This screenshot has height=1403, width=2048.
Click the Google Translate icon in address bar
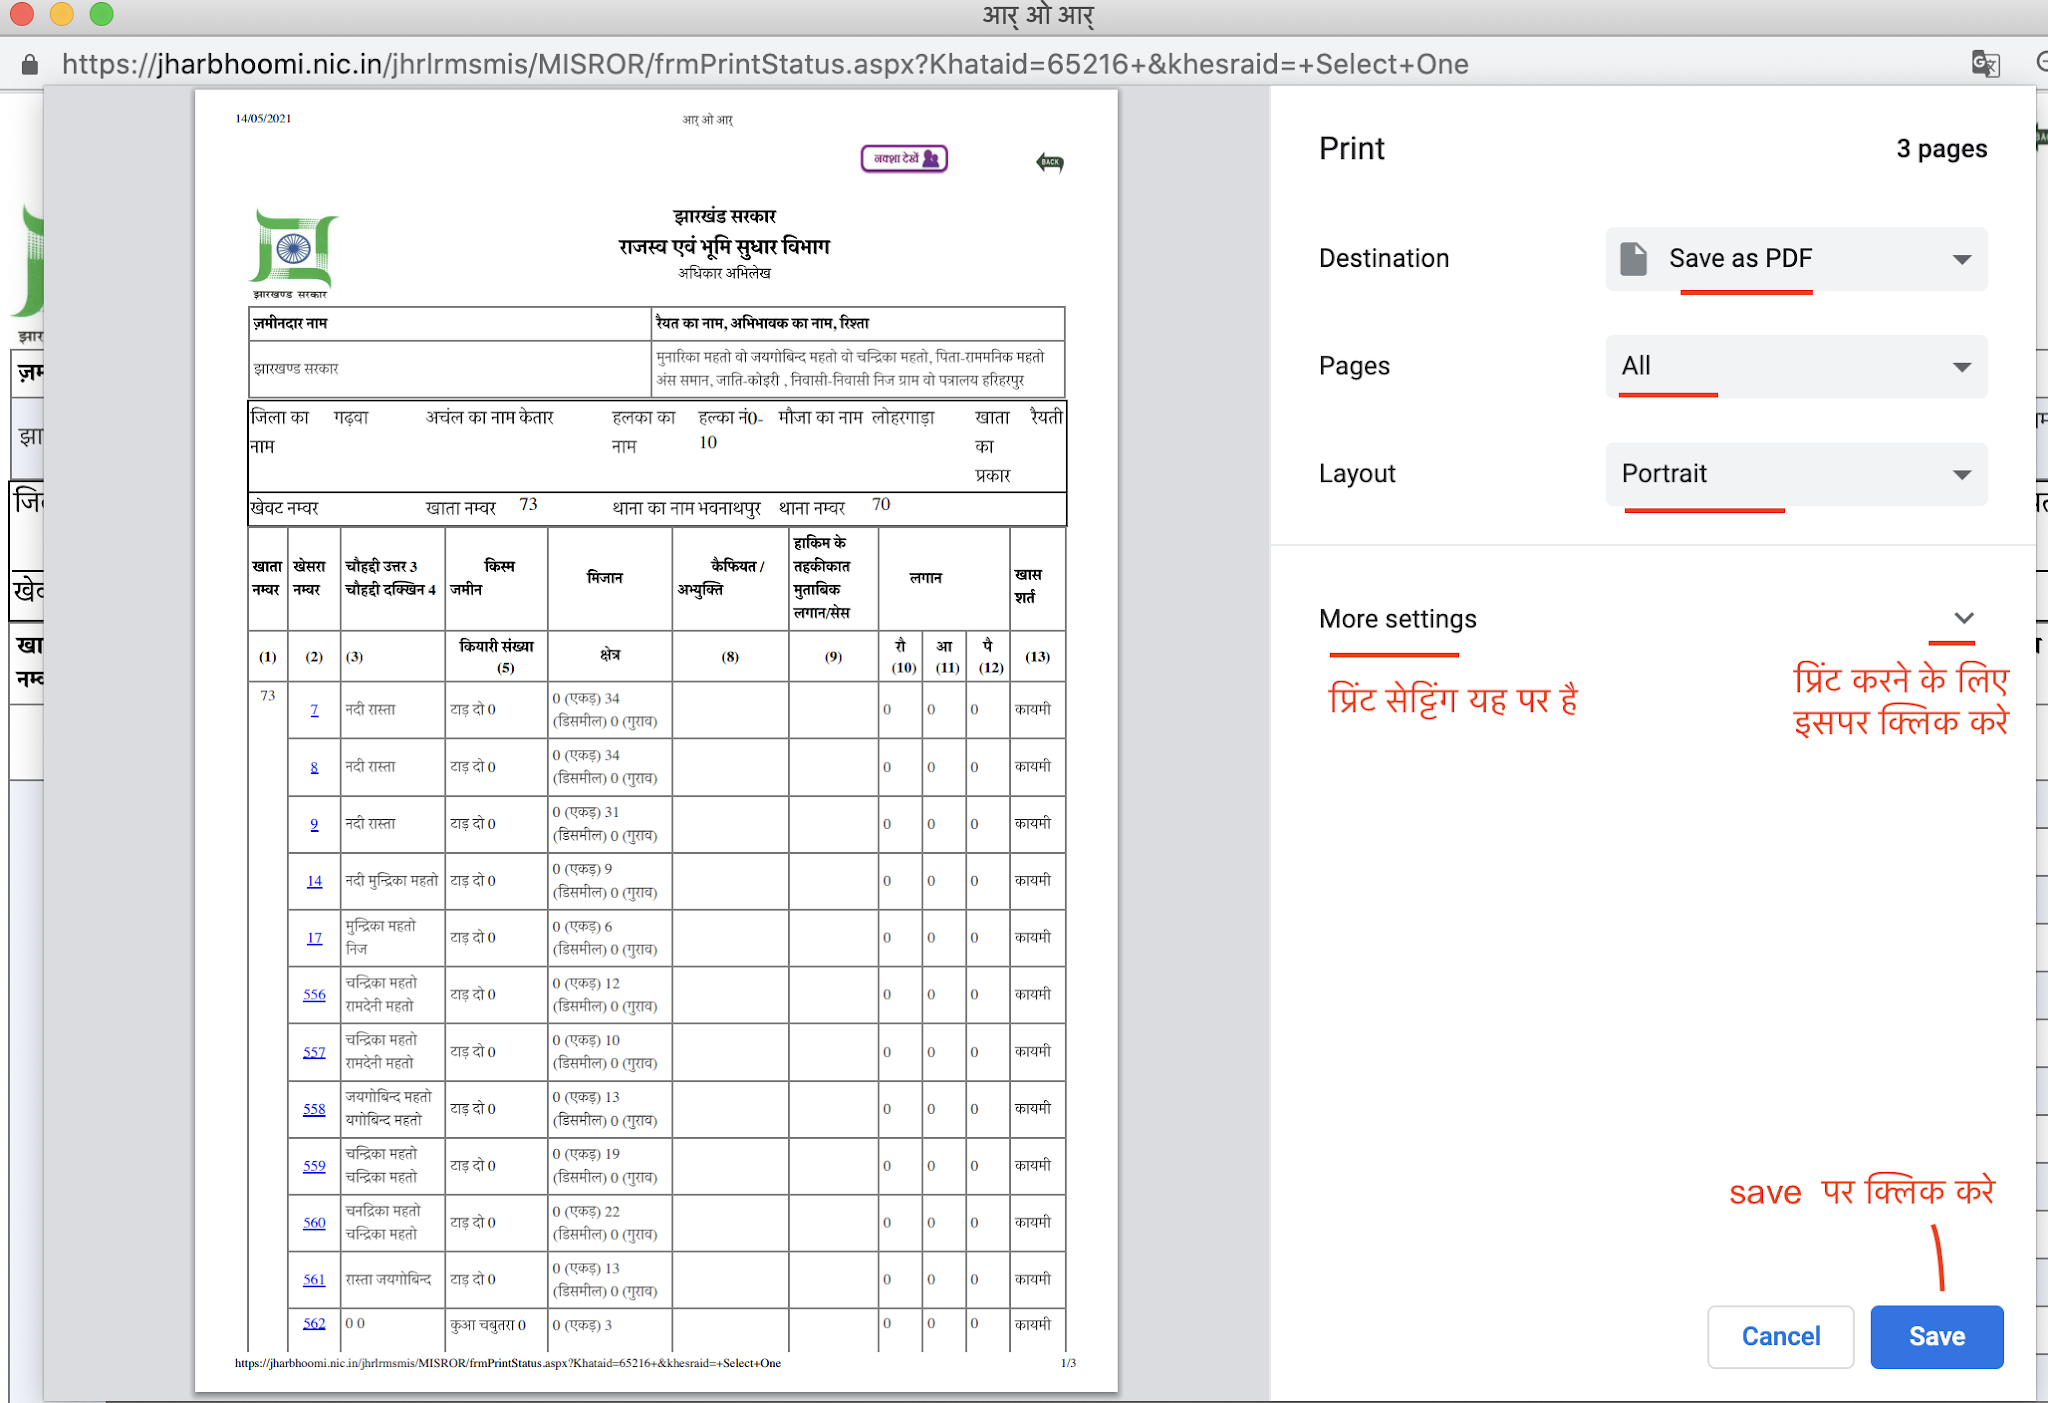pos(1985,64)
